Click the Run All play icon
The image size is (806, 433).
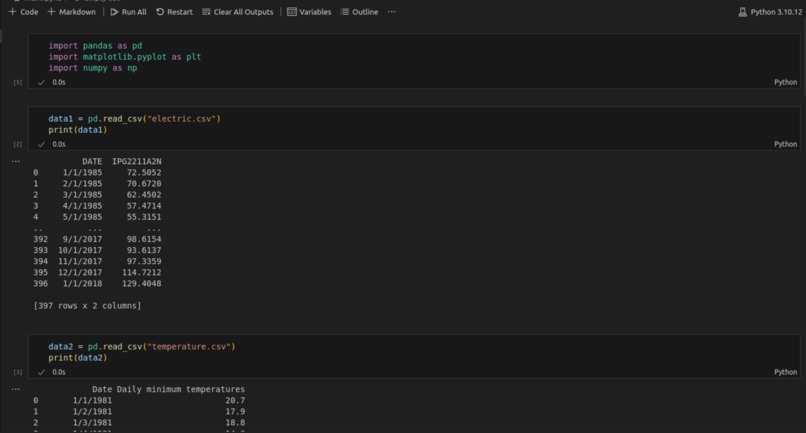114,12
